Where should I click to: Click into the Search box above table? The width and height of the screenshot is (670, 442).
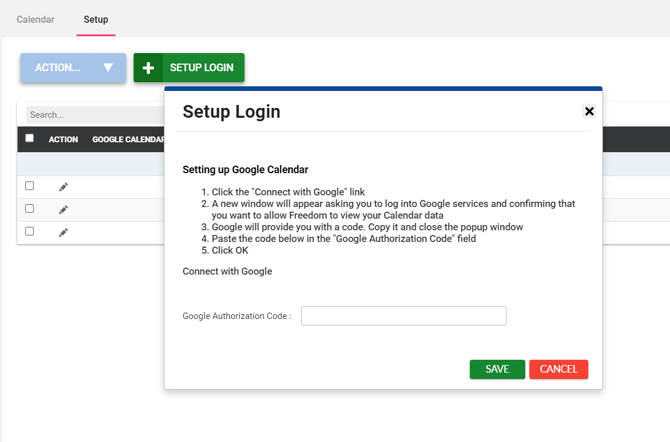coord(95,115)
